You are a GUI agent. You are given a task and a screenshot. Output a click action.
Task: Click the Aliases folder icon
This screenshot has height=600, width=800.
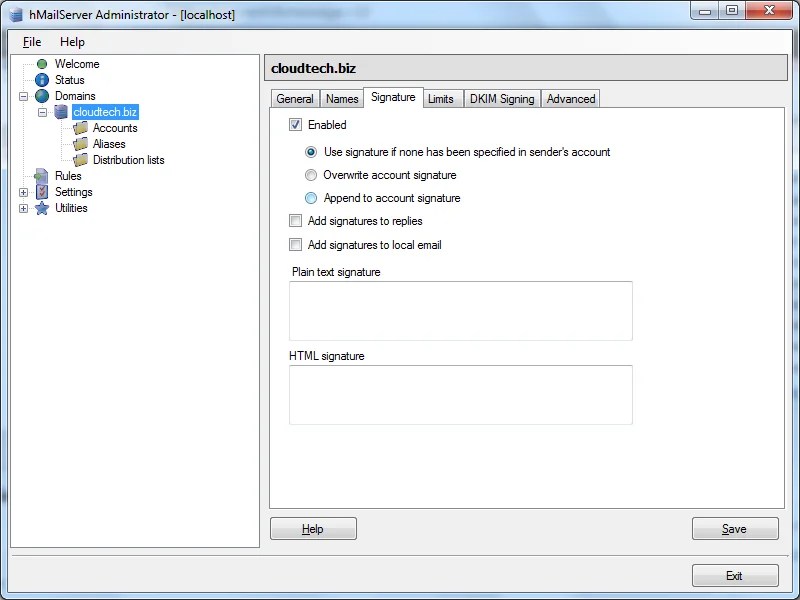pyautogui.click(x=80, y=144)
